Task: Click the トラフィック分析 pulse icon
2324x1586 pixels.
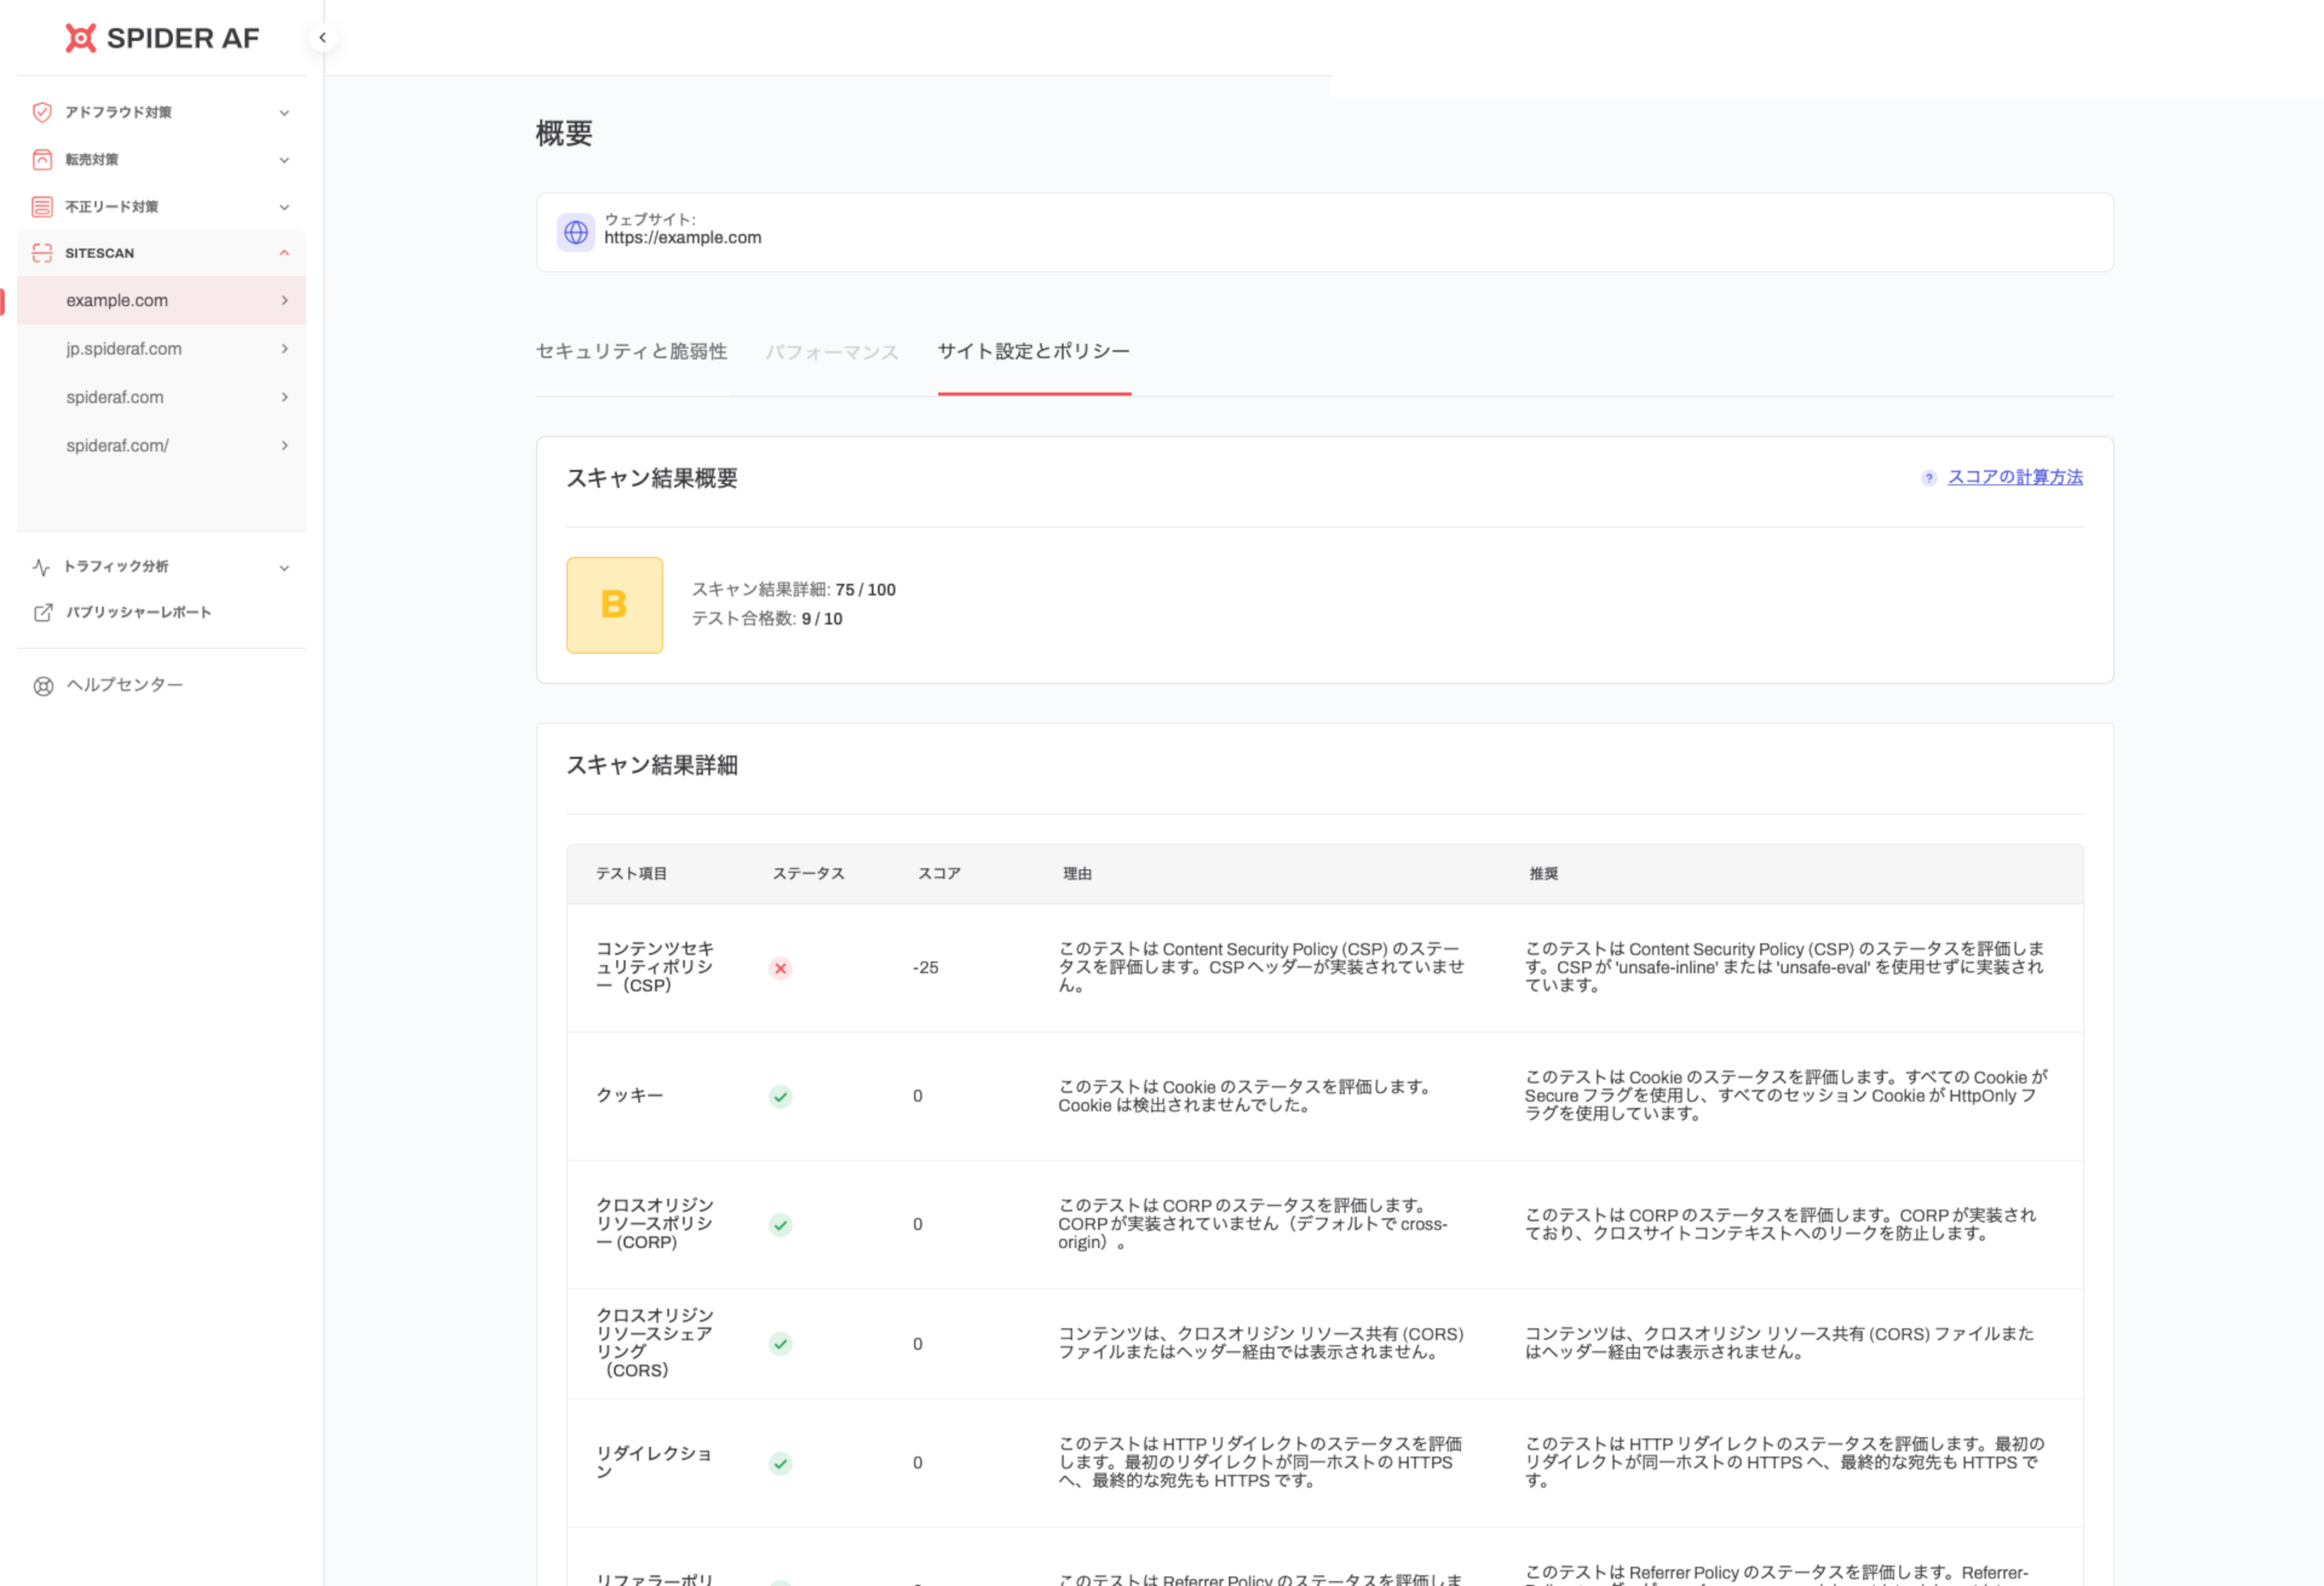Action: [41, 567]
